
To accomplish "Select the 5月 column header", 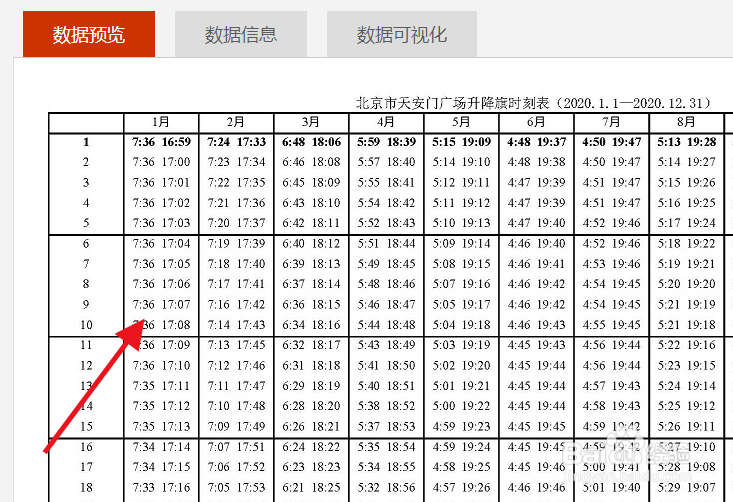I will (461, 122).
